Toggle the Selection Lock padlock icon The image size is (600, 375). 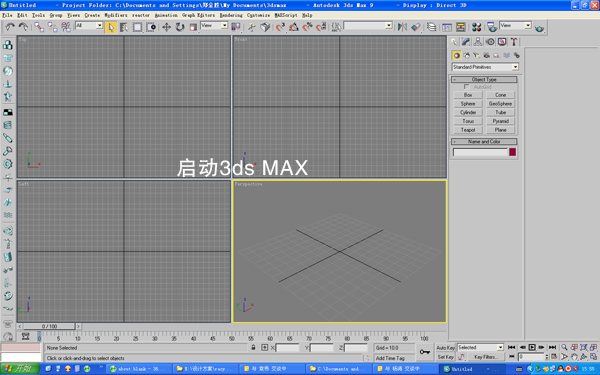point(253,347)
